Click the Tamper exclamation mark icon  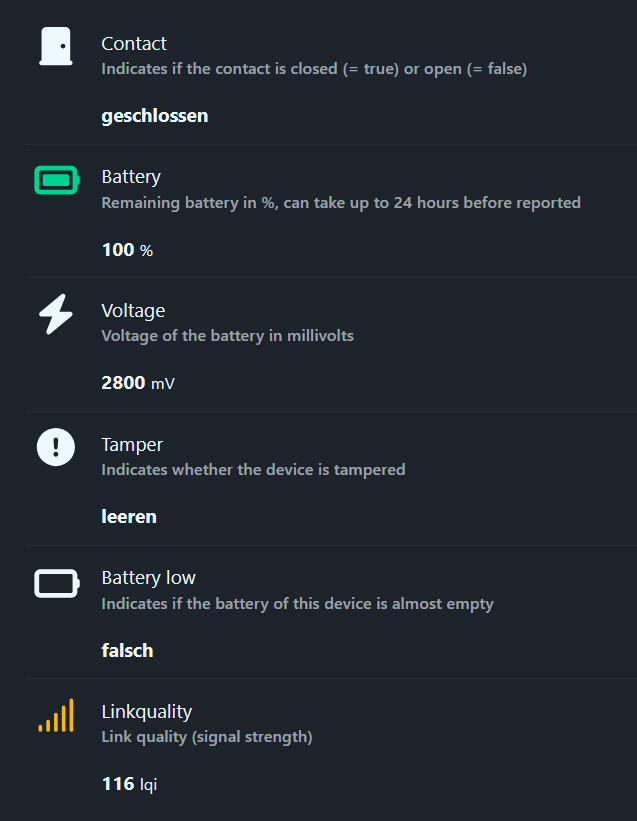pyautogui.click(x=55, y=447)
